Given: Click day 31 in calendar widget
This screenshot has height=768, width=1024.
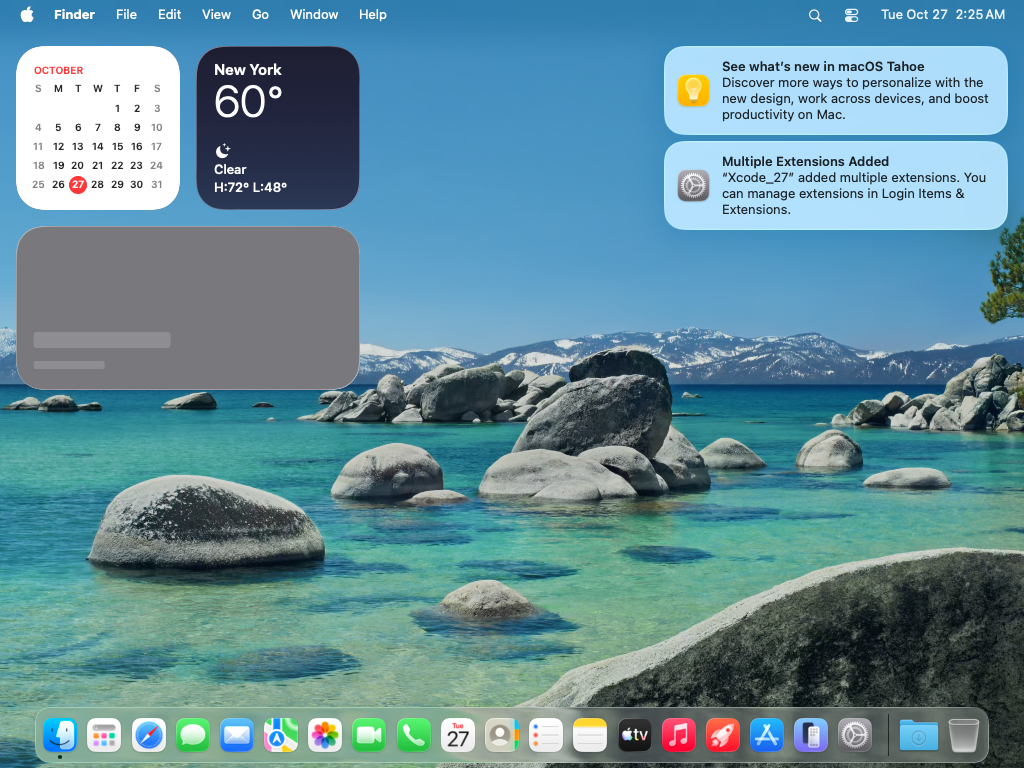Looking at the screenshot, I should (157, 184).
